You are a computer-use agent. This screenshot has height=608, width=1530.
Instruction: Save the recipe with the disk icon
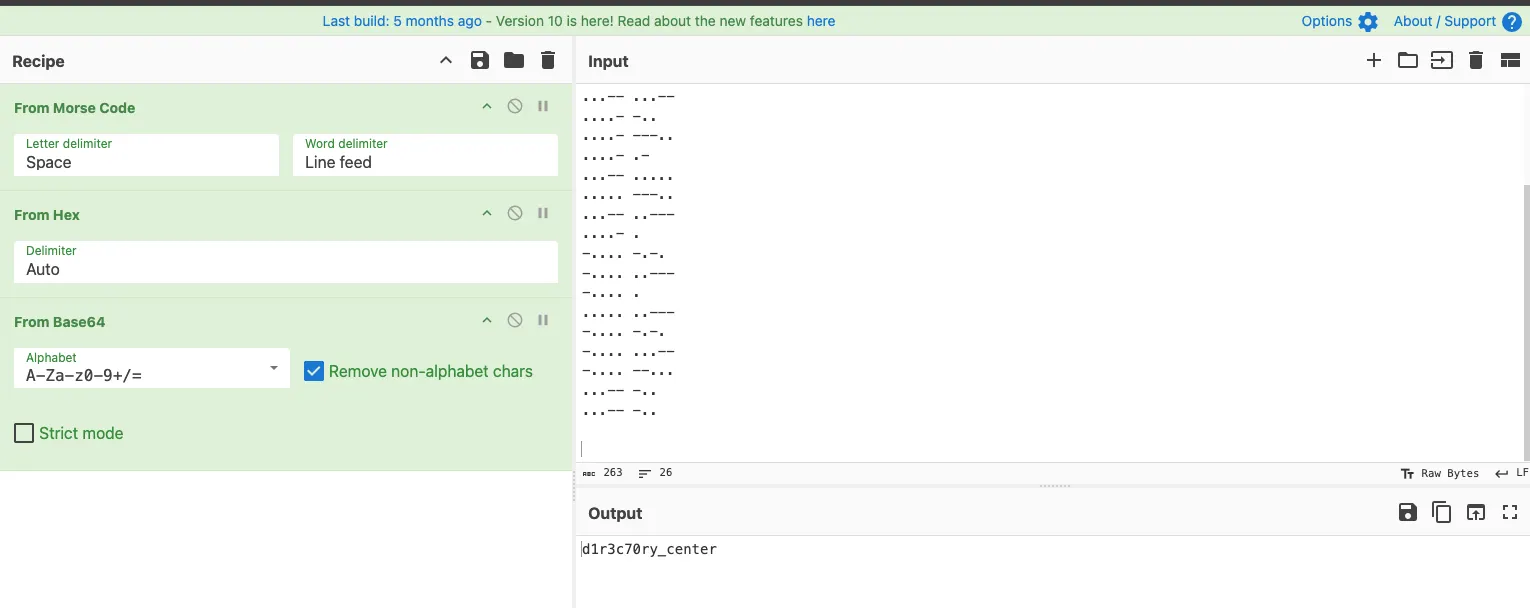pos(480,61)
